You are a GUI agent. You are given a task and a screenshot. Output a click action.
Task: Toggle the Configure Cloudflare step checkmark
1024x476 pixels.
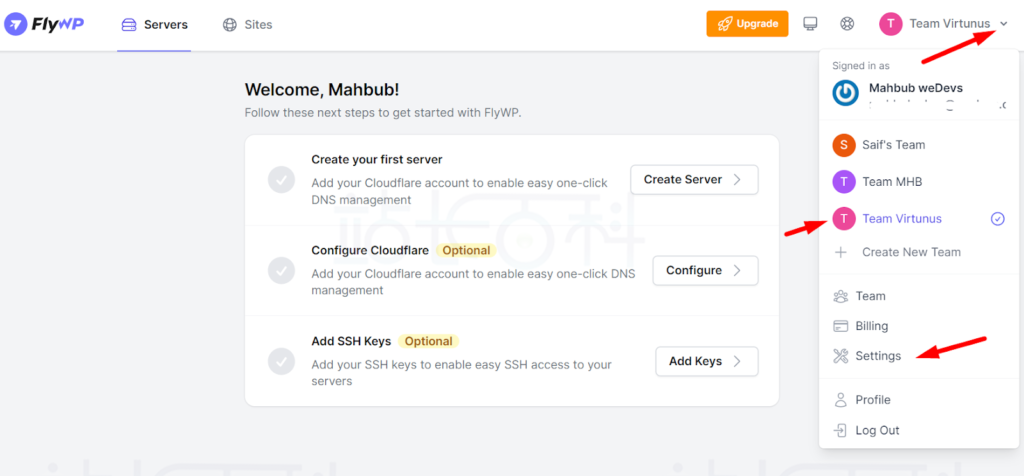pyautogui.click(x=281, y=270)
